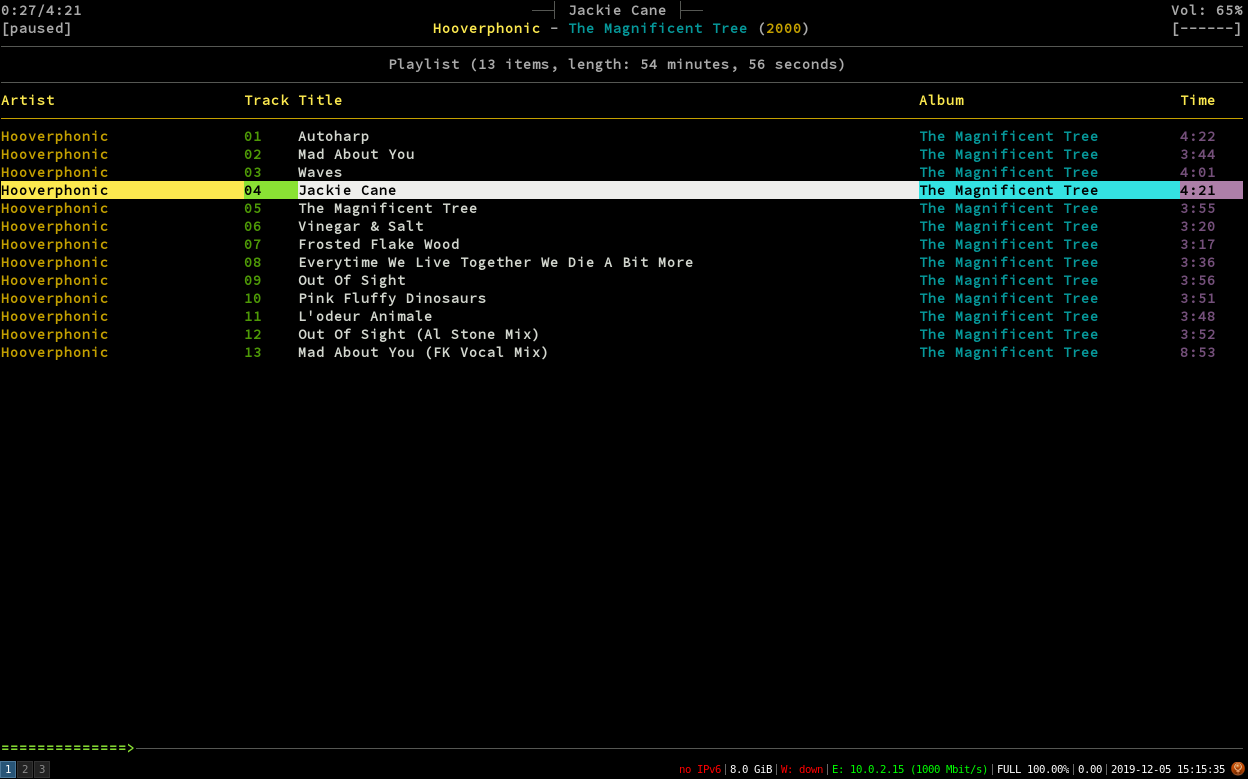
Task: Switch to workspace 2
Action: [25, 769]
